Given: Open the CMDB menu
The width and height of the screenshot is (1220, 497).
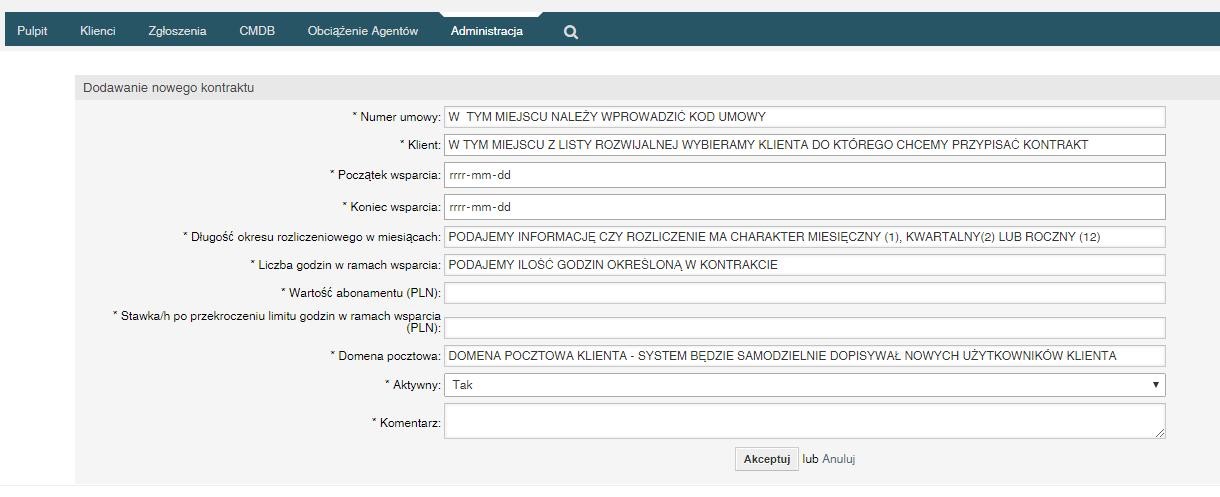Looking at the screenshot, I should tap(257, 31).
